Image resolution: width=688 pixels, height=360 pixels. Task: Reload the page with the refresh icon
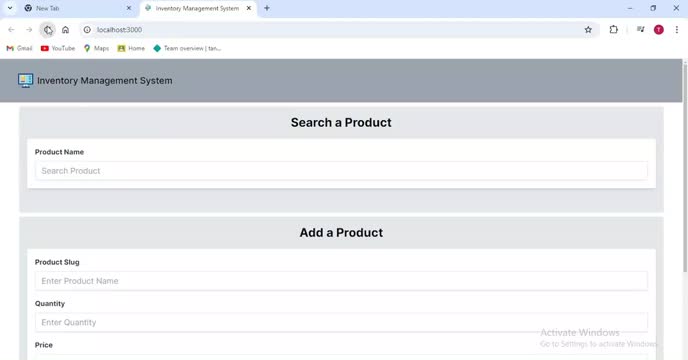pos(48,30)
